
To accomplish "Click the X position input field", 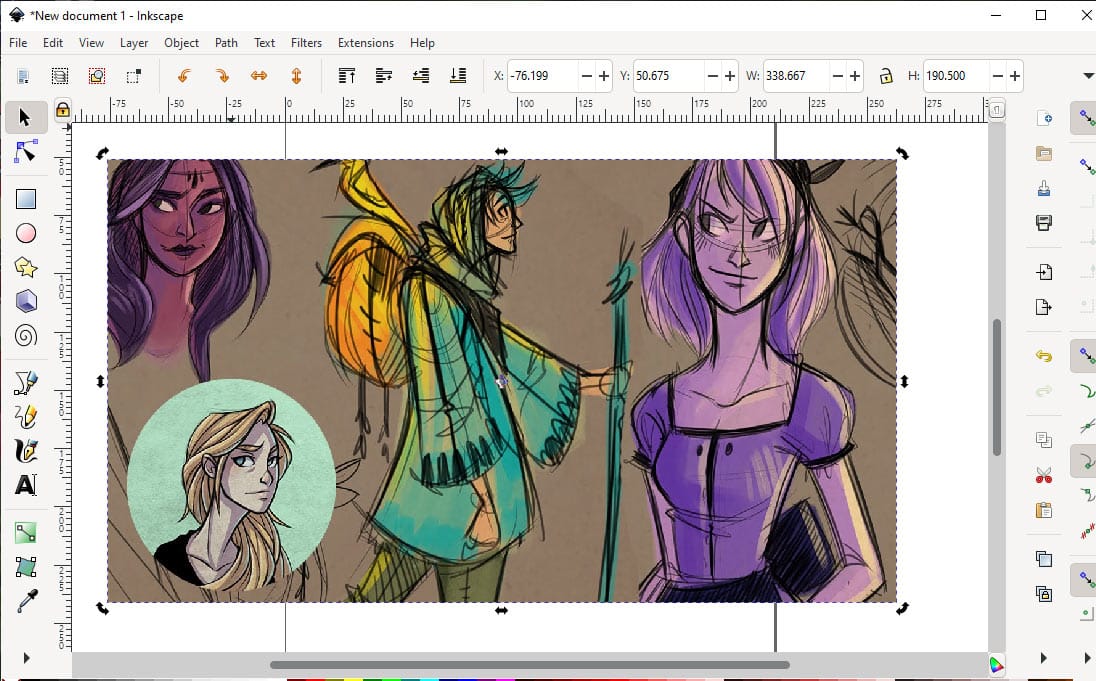I will 543,76.
